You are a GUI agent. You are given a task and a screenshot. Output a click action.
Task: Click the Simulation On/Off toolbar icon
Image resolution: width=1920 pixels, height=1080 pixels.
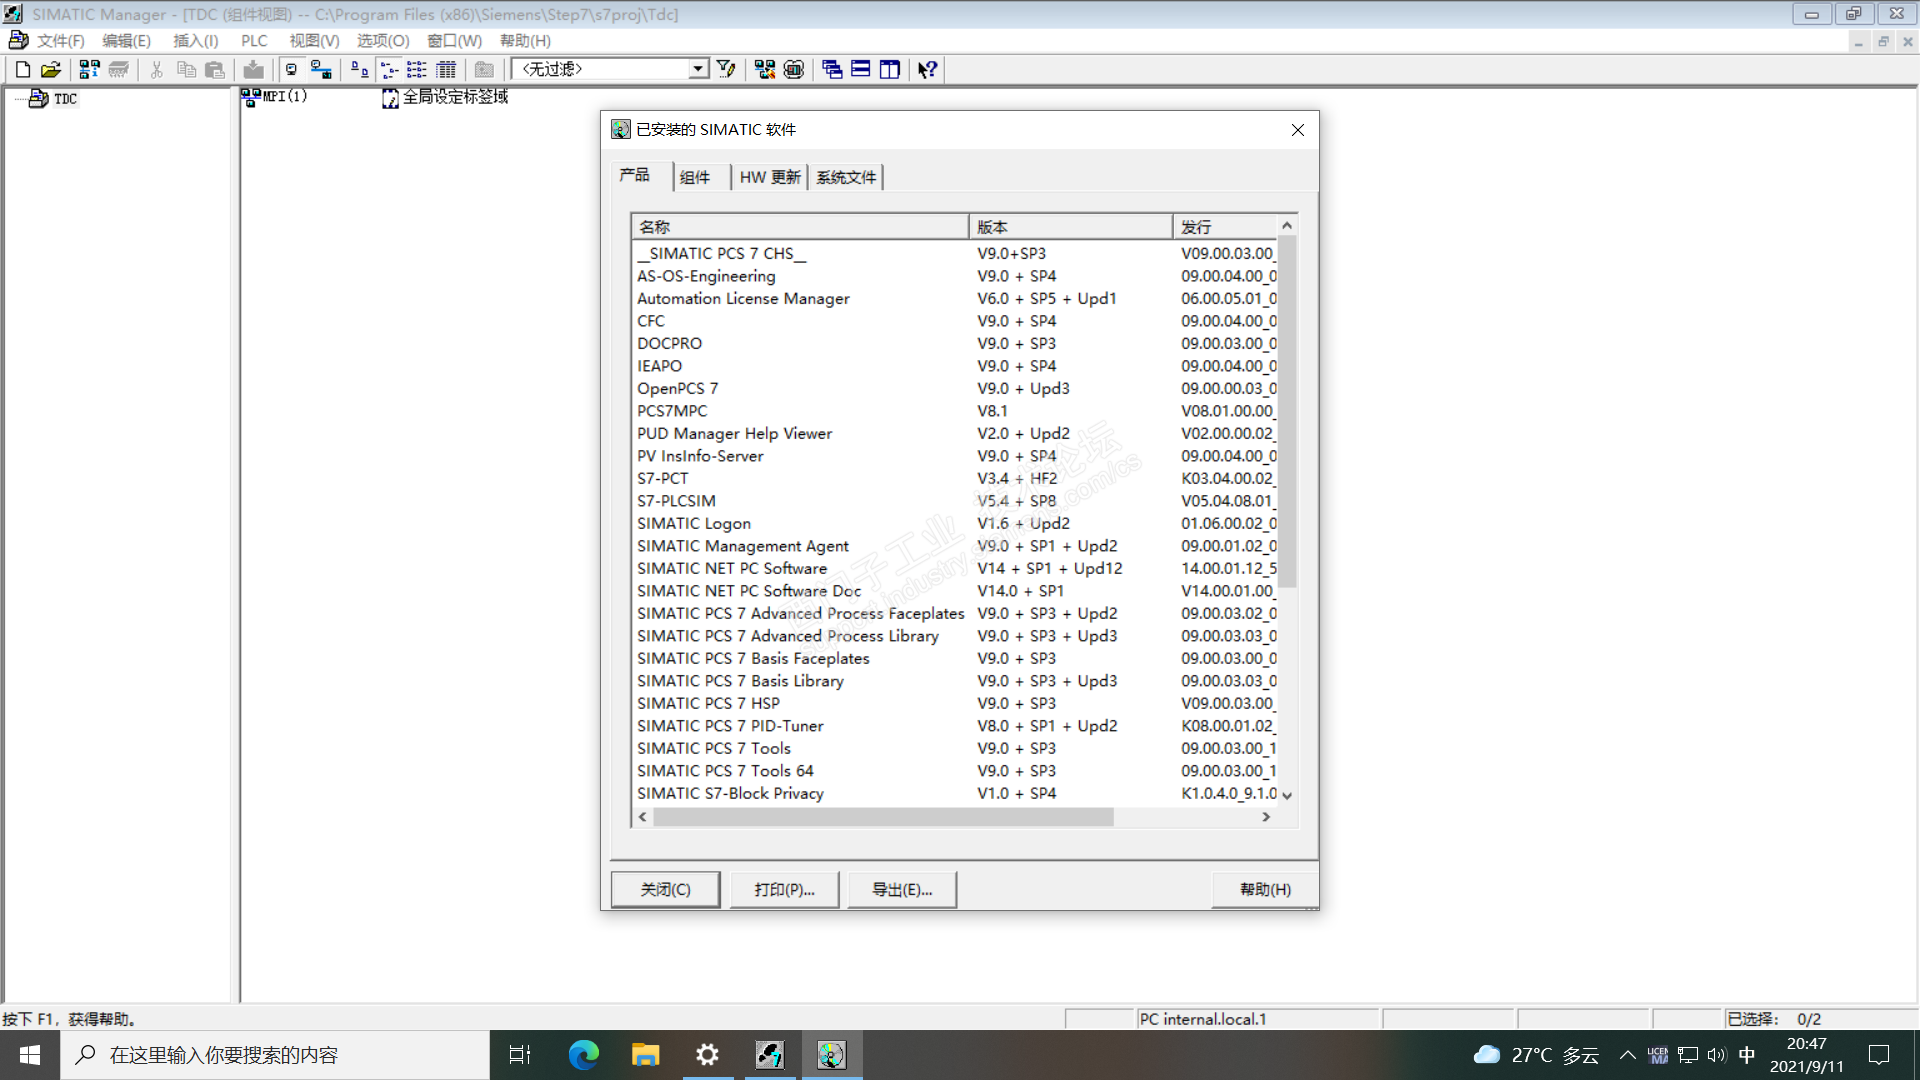point(794,69)
